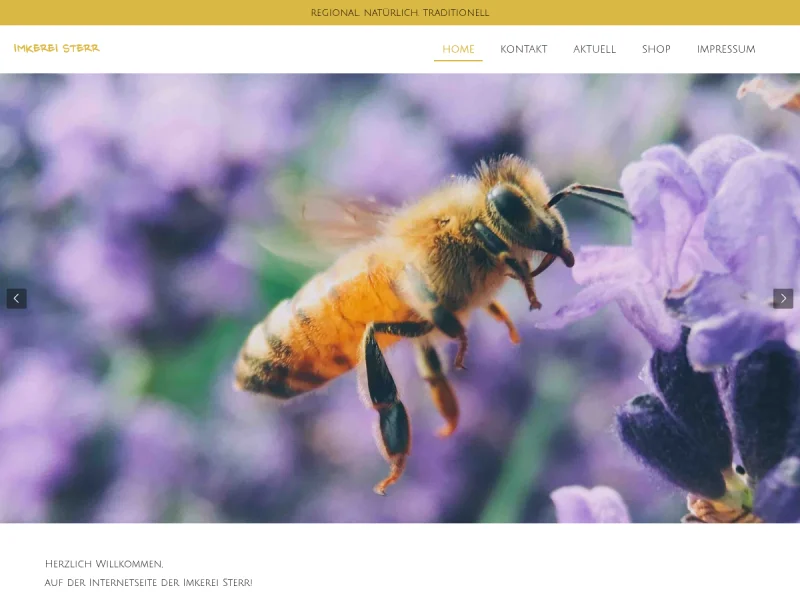The height and width of the screenshot is (600, 800).
Task: Visit the Shop page
Action: 656,49
